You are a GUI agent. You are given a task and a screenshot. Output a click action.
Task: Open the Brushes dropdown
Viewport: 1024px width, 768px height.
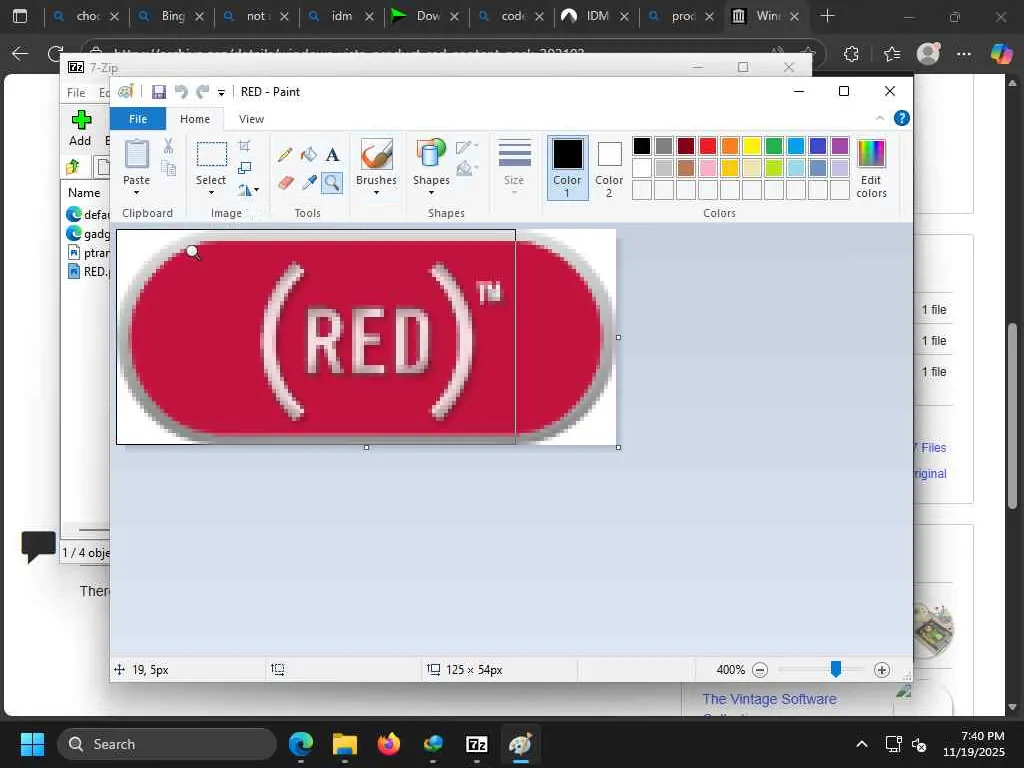(x=376, y=192)
